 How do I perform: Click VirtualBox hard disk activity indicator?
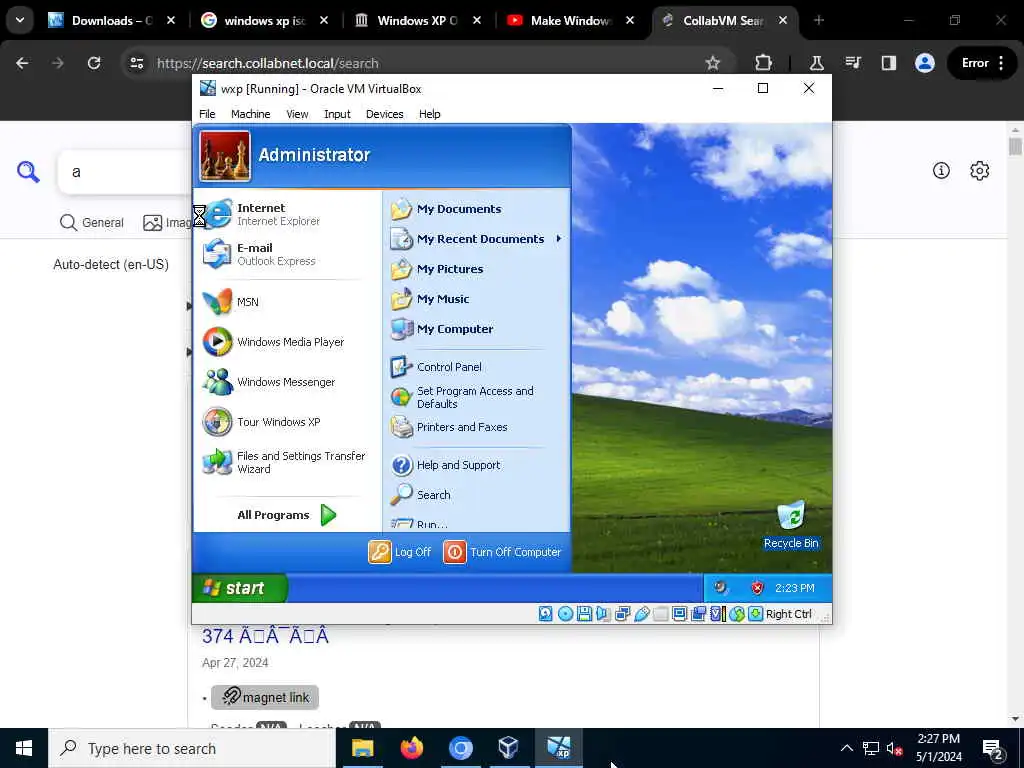pos(545,614)
